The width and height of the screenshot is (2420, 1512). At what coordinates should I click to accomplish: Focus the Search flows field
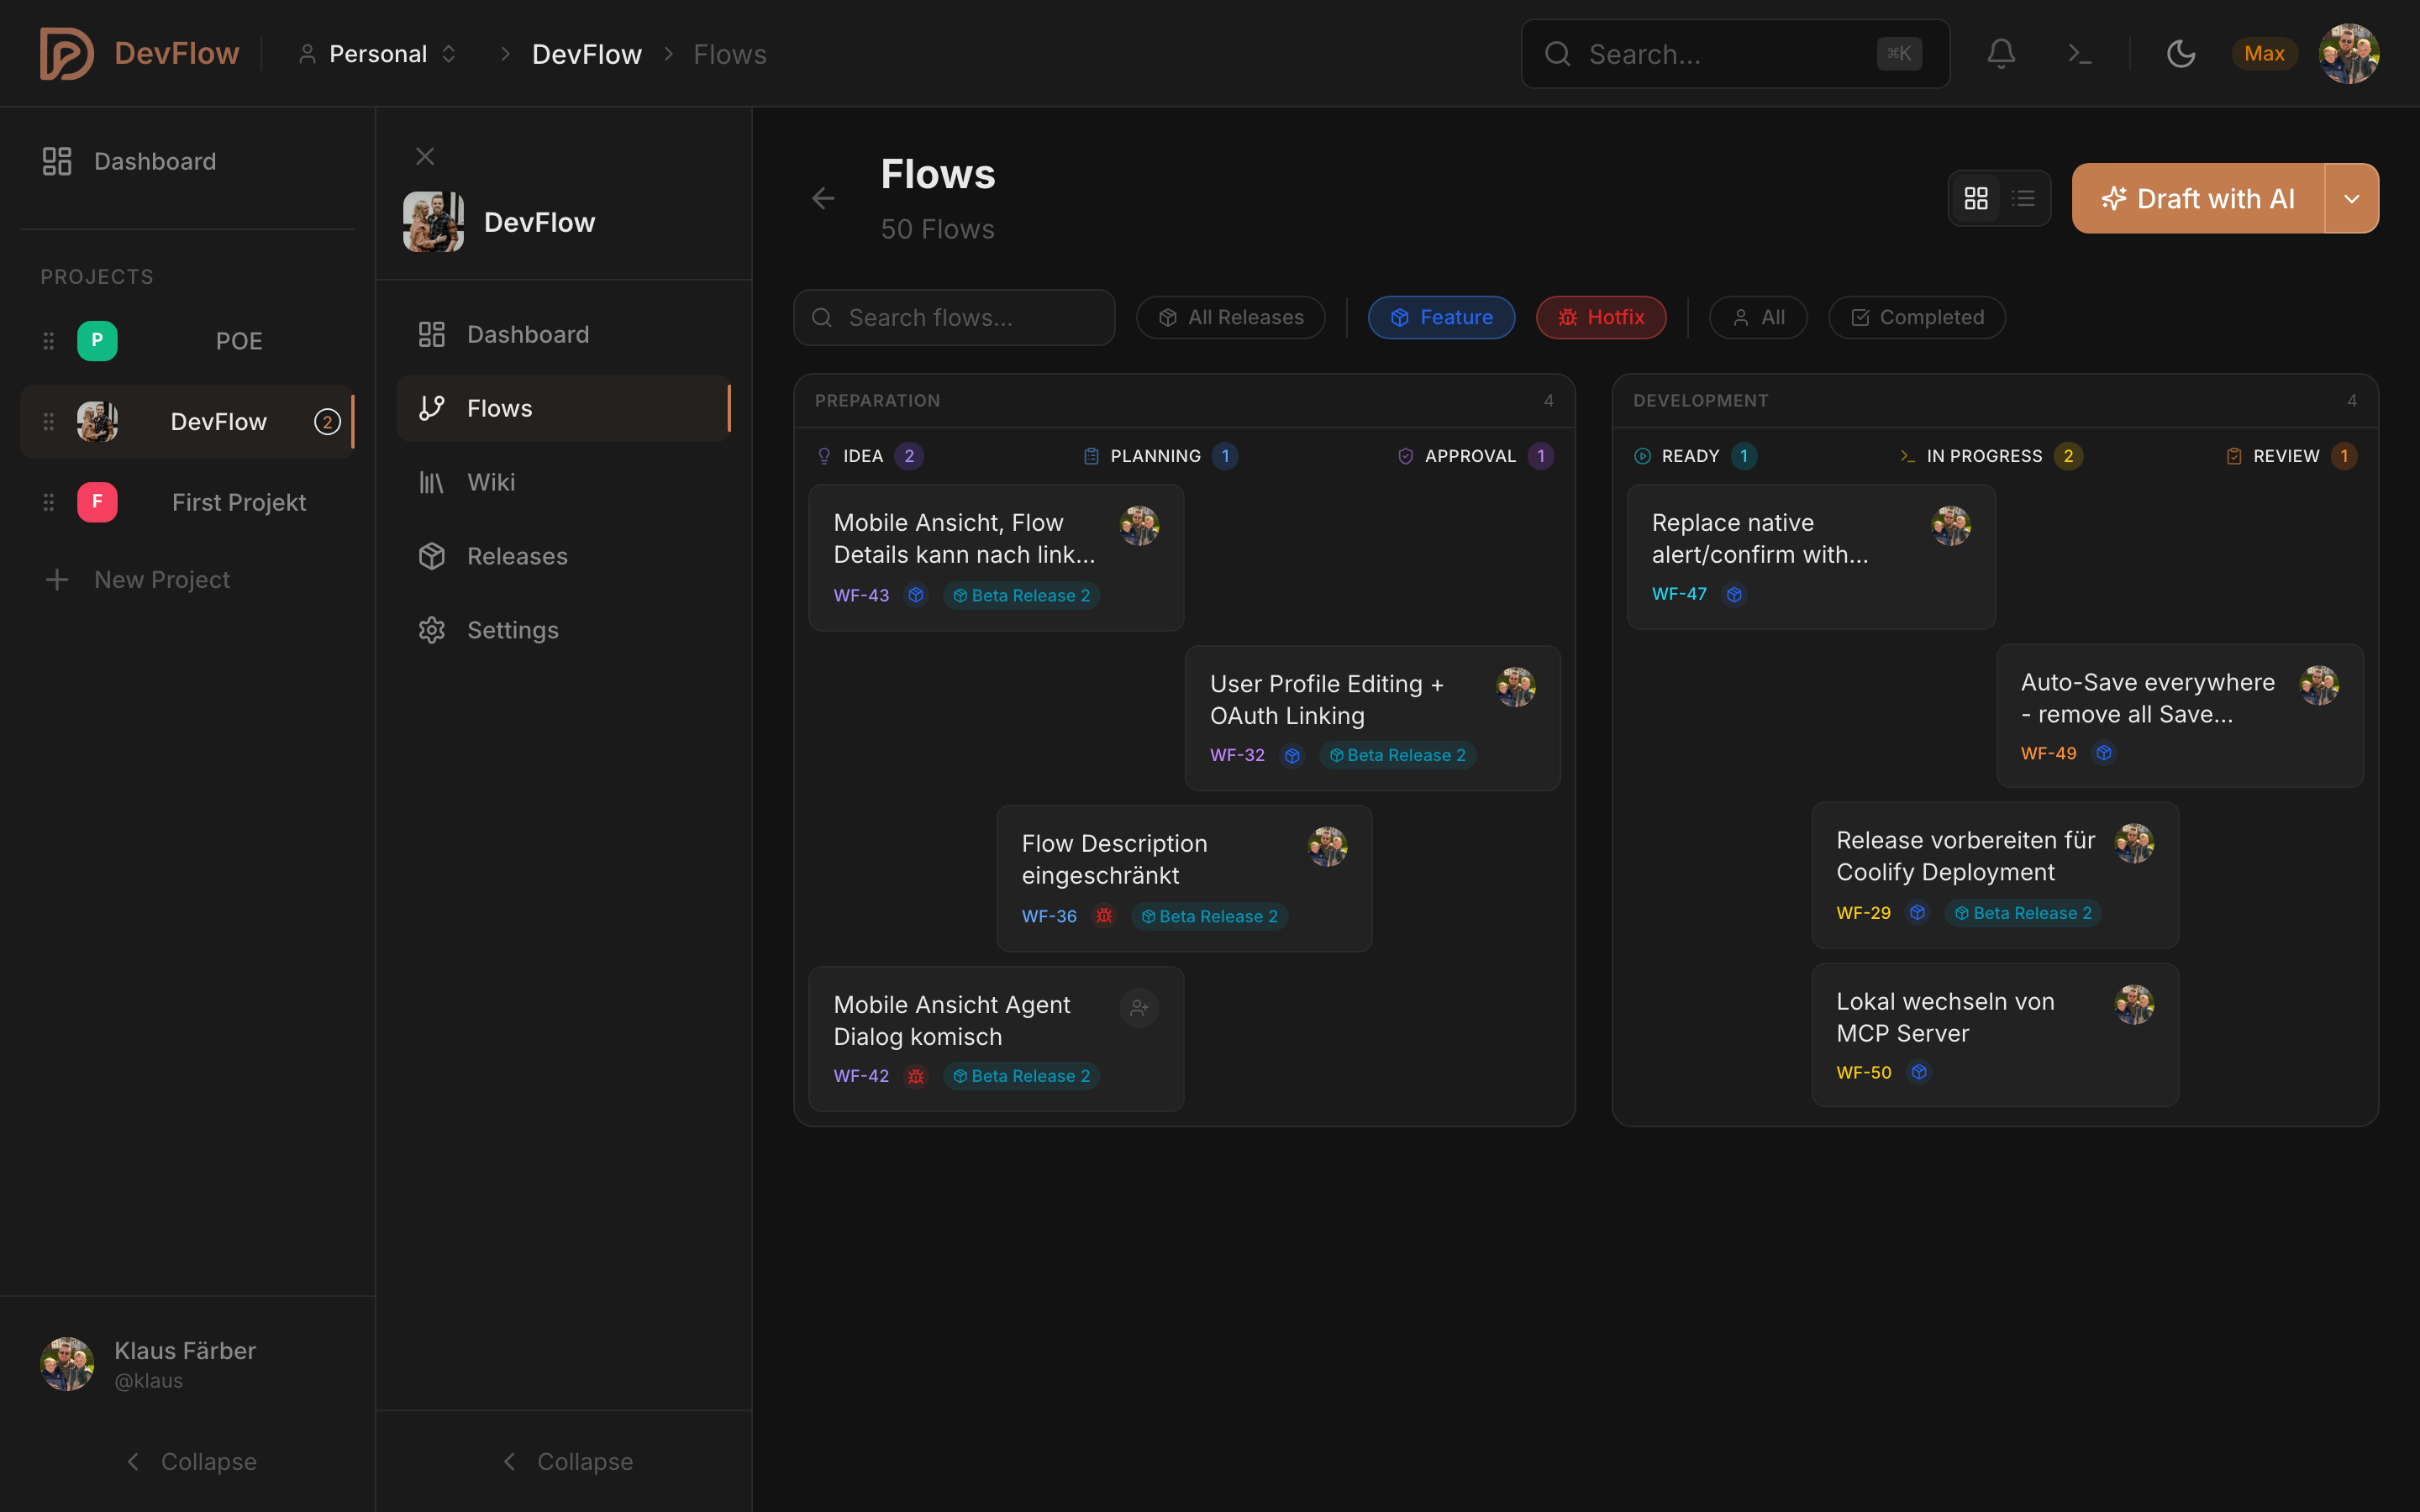[954, 318]
